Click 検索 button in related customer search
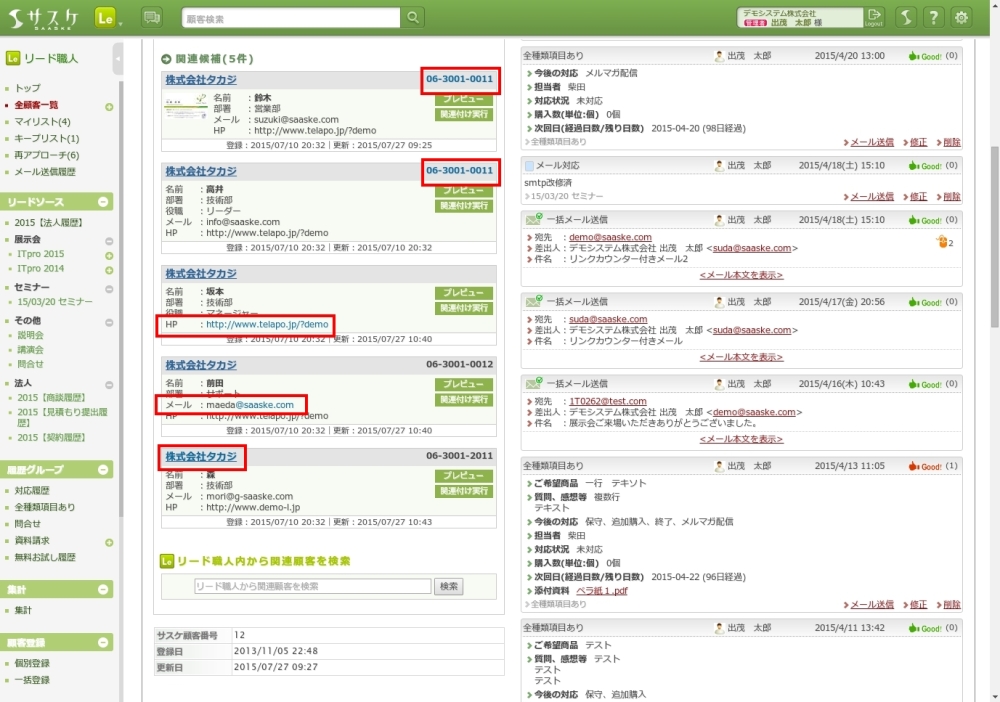Screen dimensions: 1000x702 (449, 587)
